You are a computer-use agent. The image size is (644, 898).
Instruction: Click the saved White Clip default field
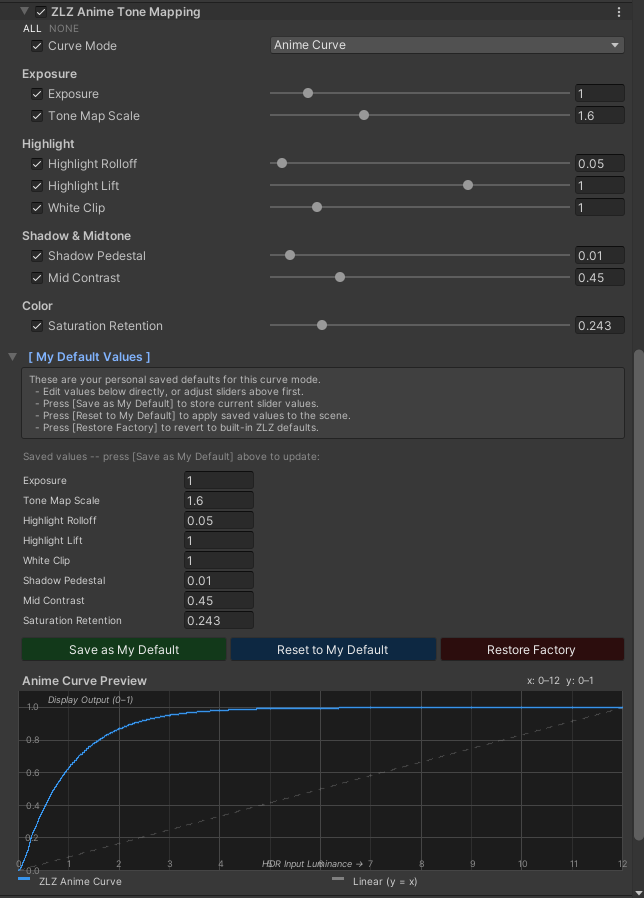[219, 561]
